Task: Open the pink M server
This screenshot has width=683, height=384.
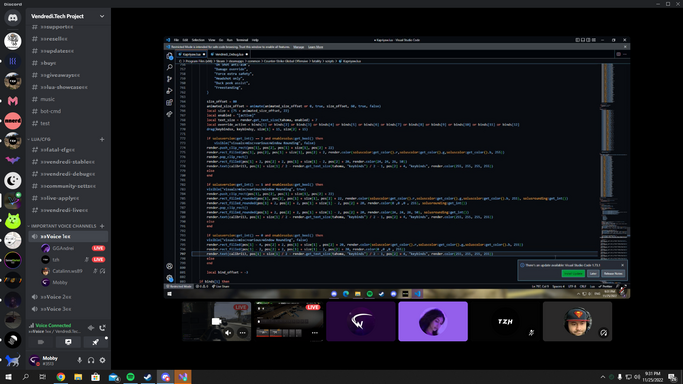Action: coord(13,101)
